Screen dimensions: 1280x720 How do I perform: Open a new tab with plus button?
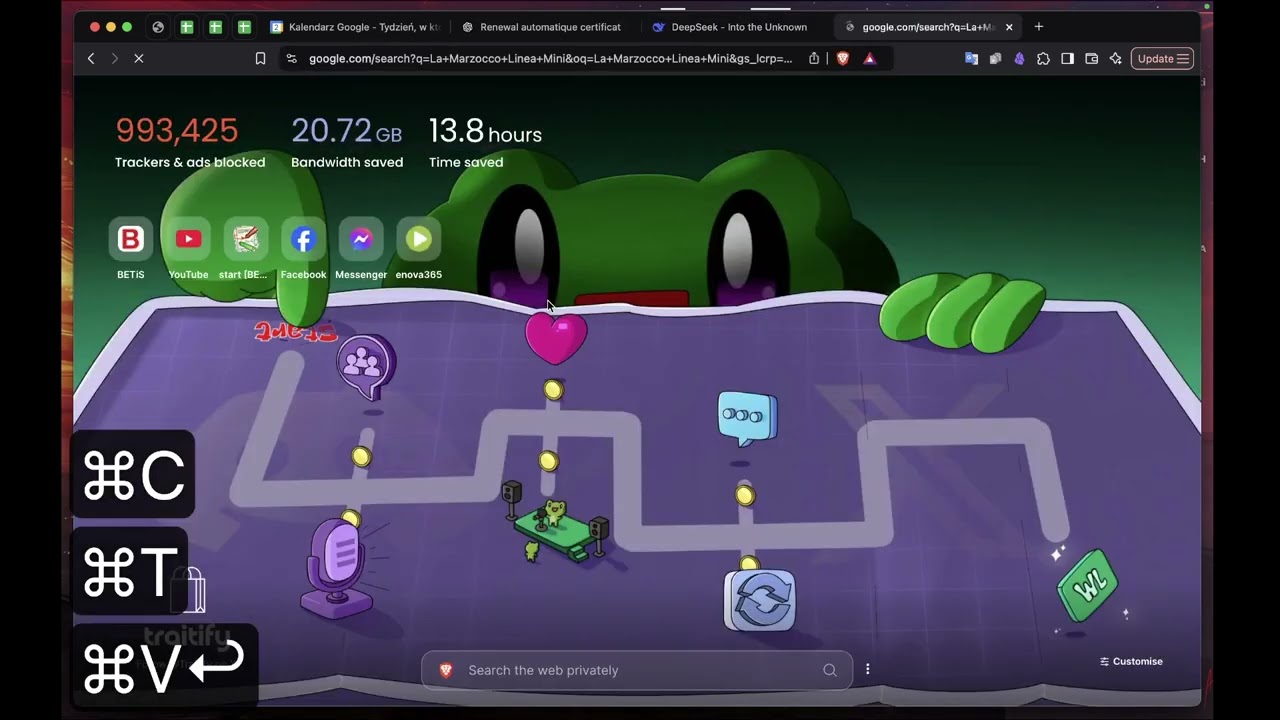pyautogui.click(x=1039, y=27)
